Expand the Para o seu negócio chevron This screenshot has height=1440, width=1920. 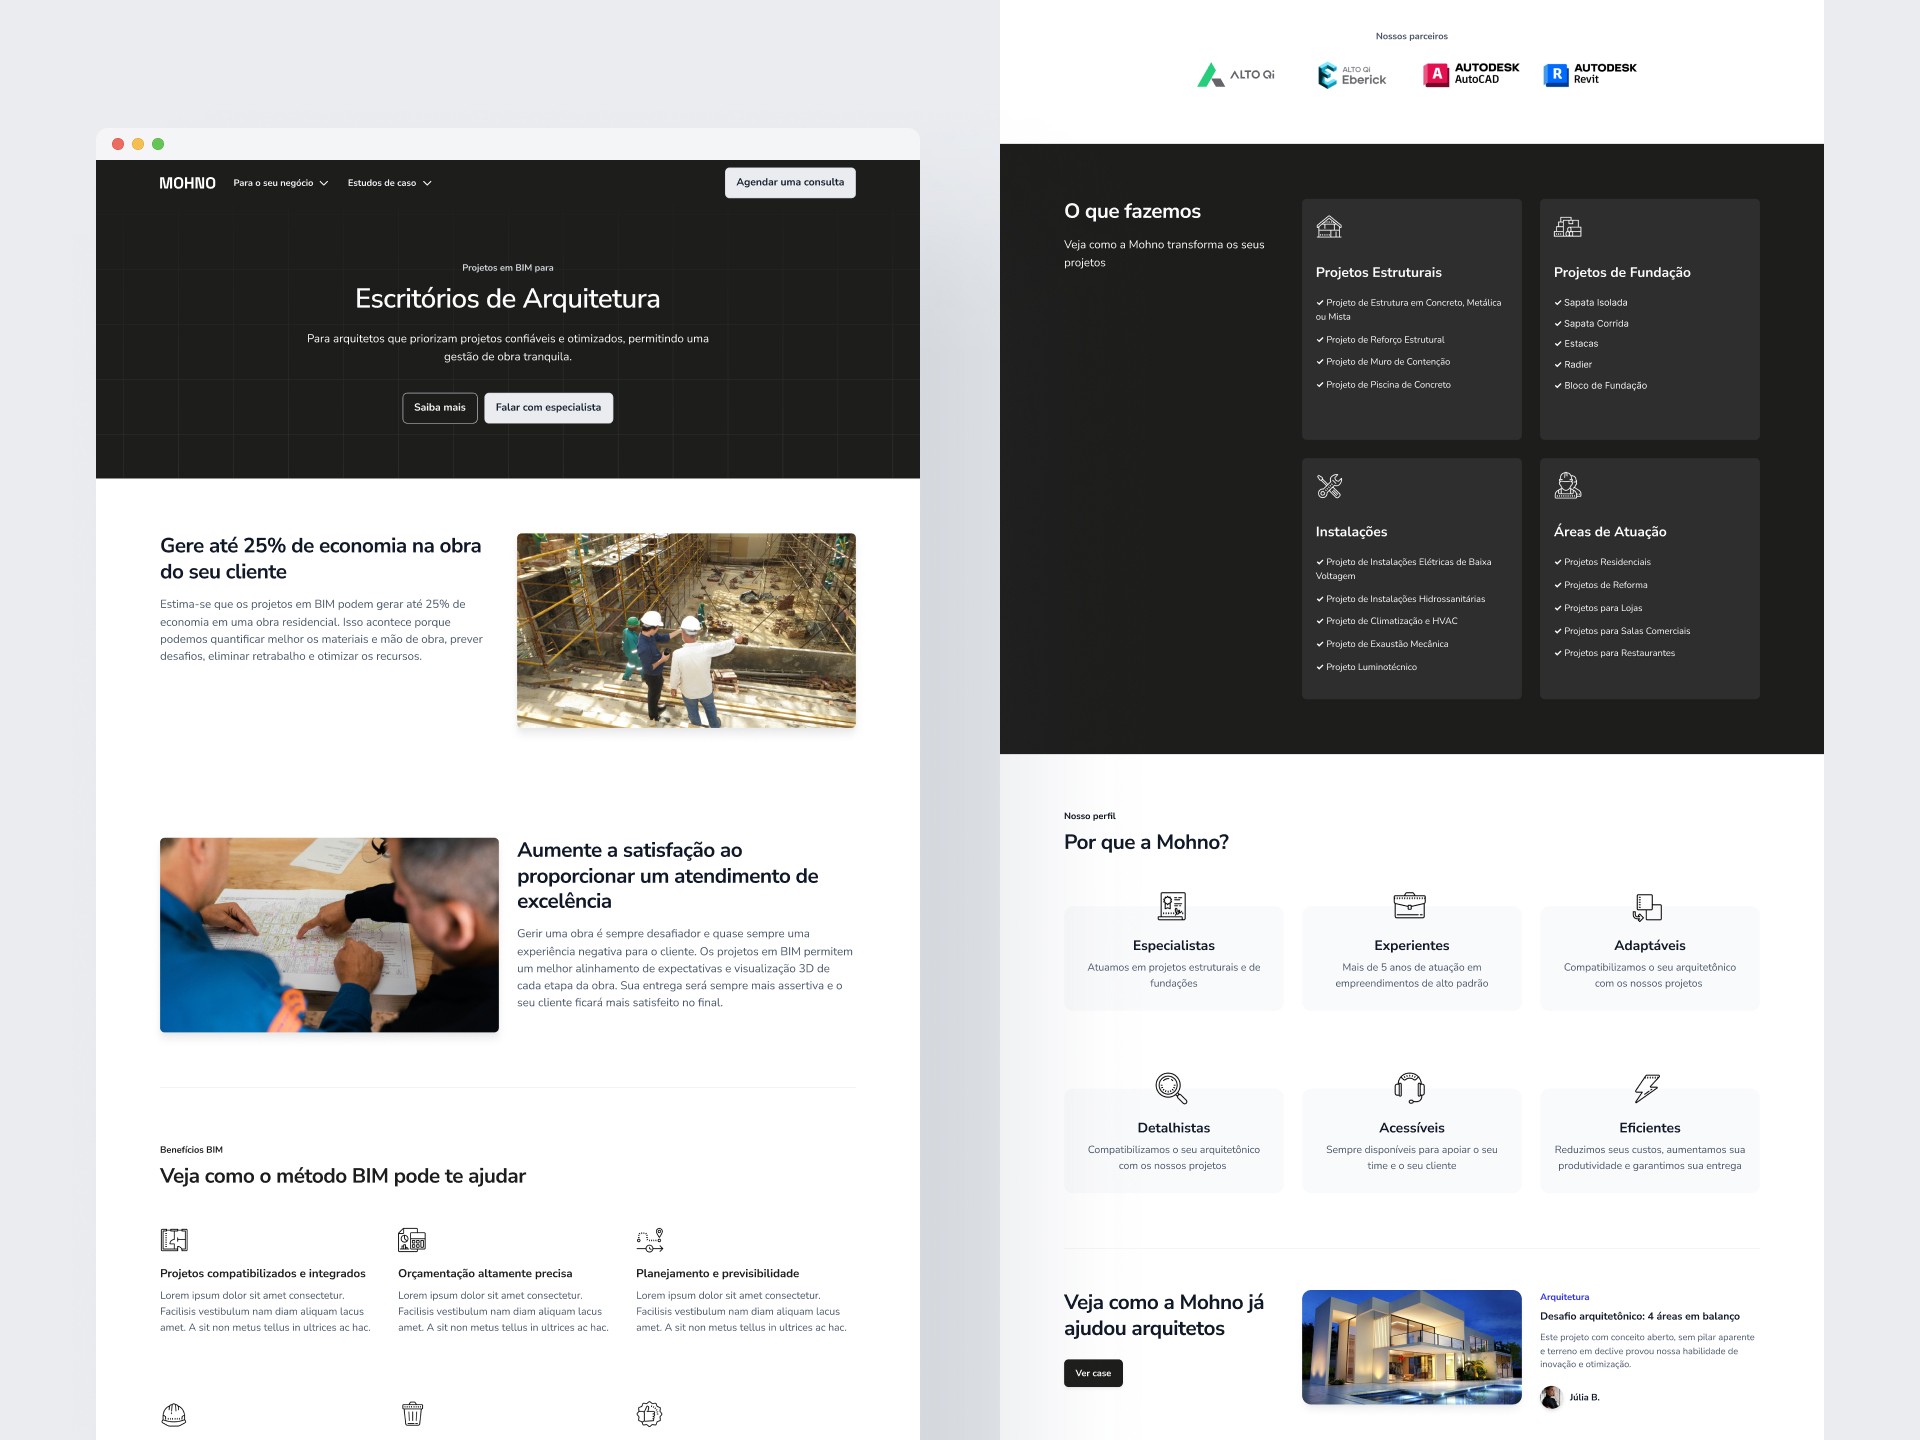pos(324,184)
